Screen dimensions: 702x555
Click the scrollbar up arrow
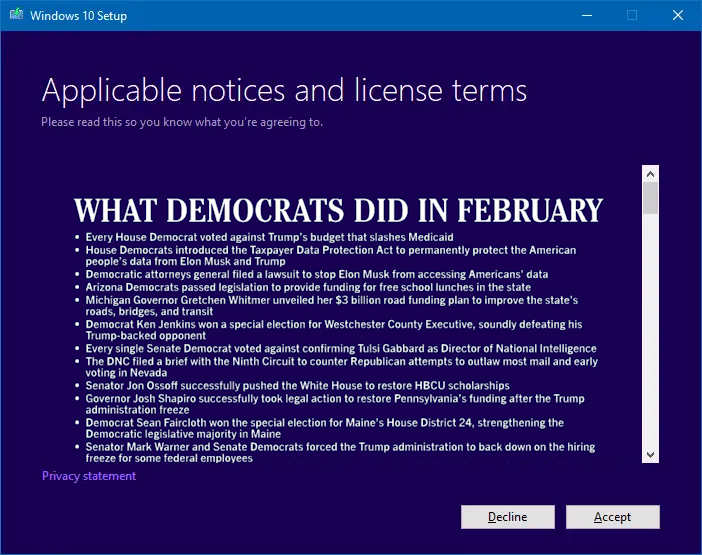[x=651, y=174]
